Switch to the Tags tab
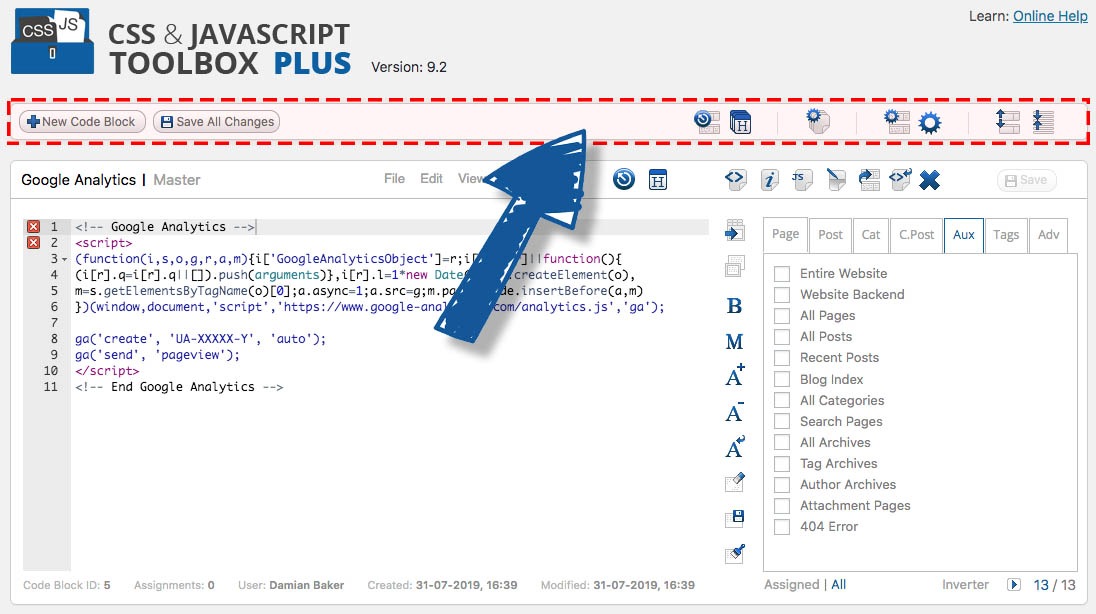 1005,235
